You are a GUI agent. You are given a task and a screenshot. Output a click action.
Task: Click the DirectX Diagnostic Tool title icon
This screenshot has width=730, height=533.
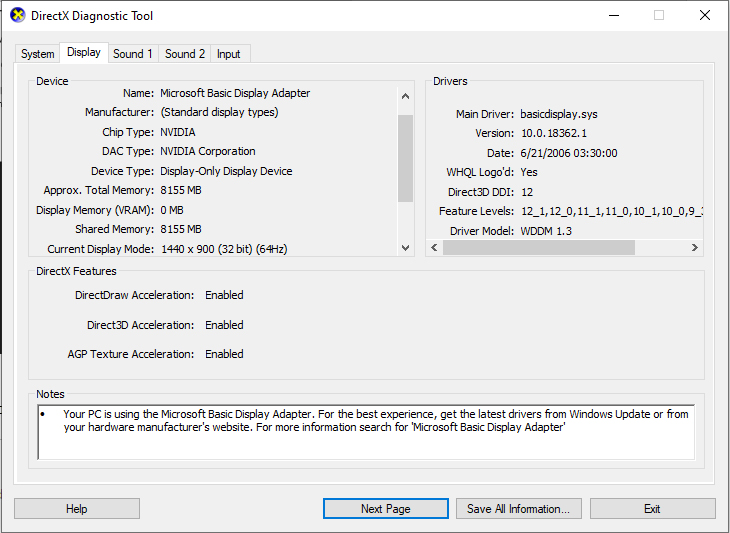(17, 15)
